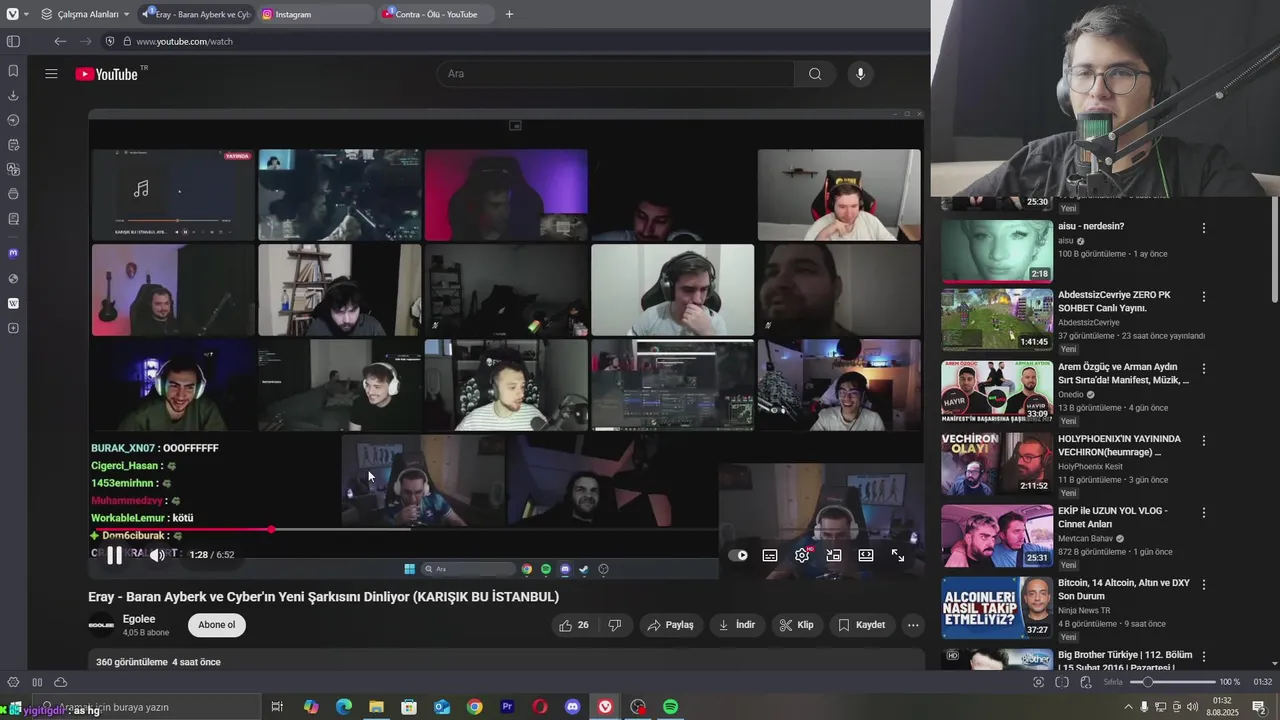Click the address bar URL

[x=184, y=41]
